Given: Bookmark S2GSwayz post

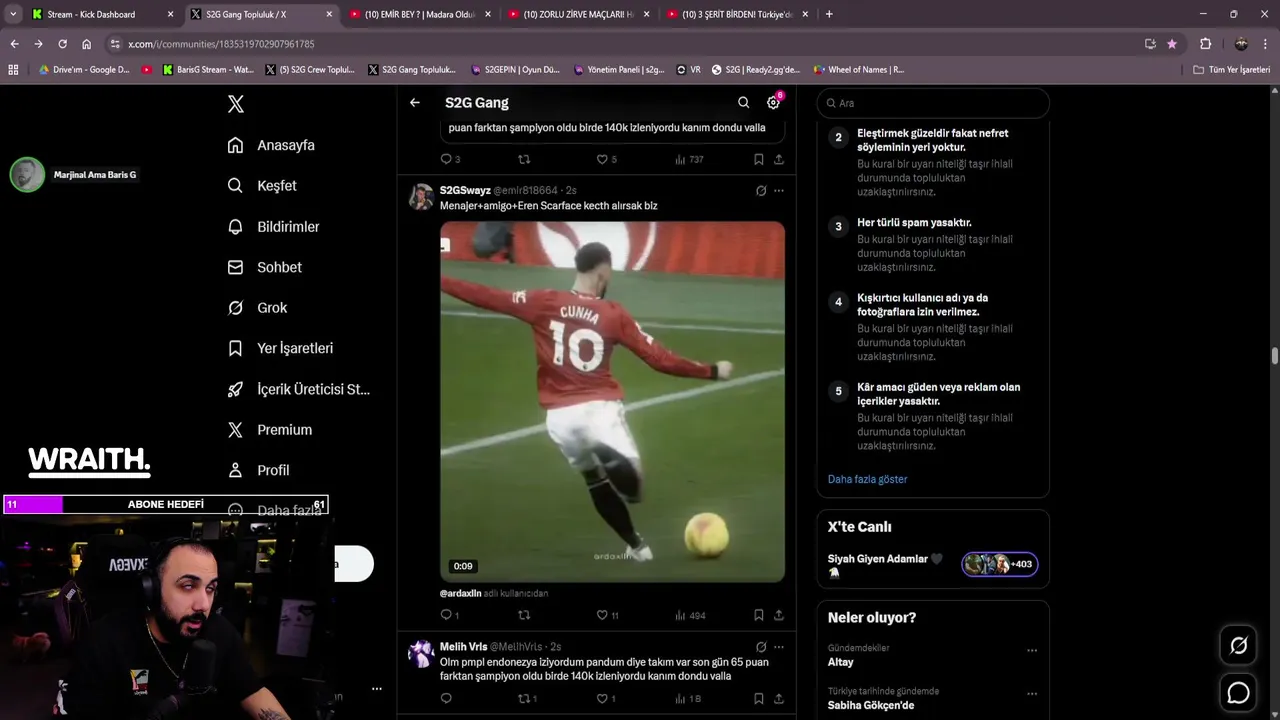Looking at the screenshot, I should tap(759, 615).
